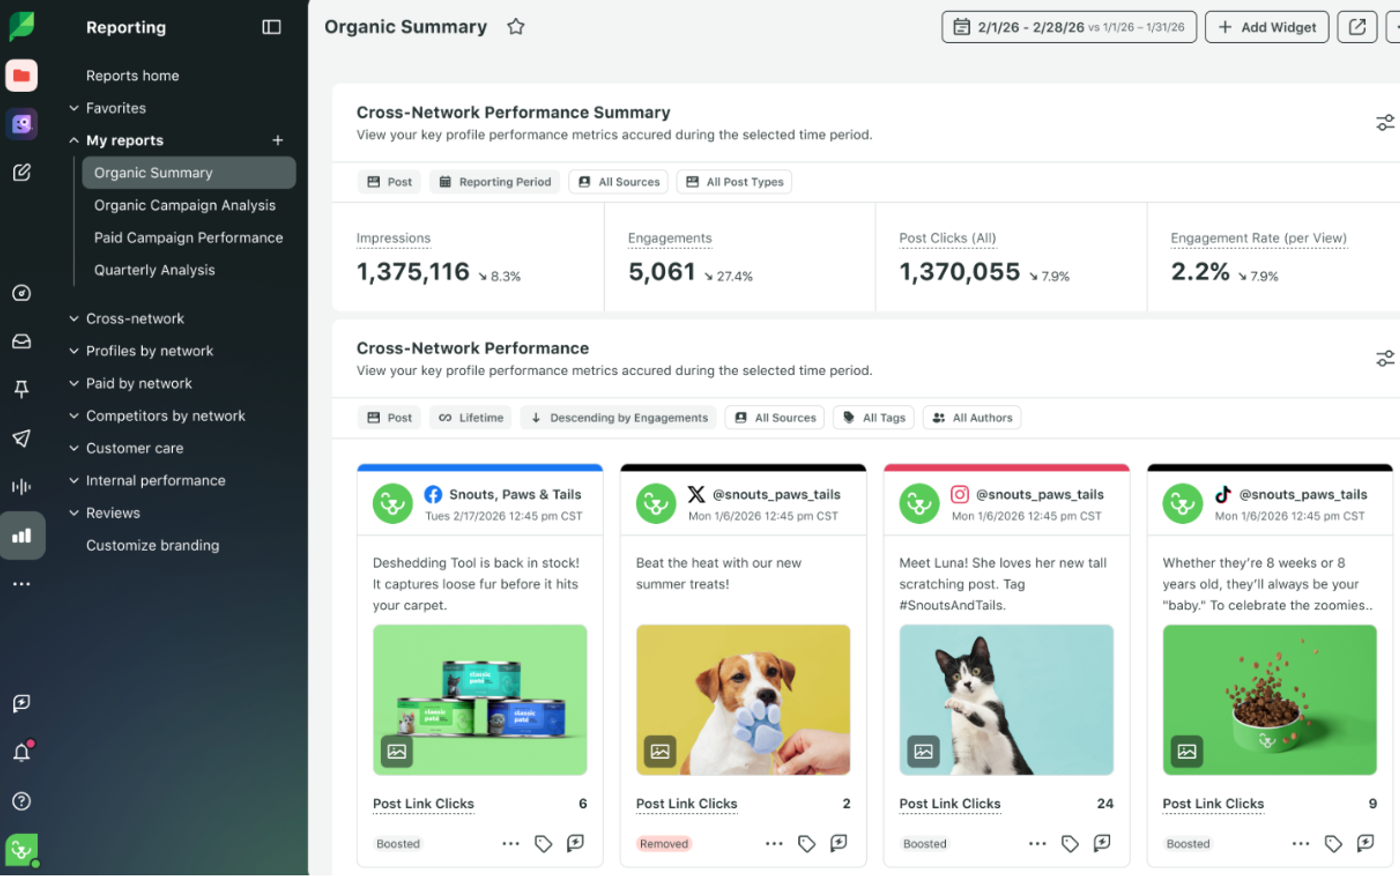Open more options dots on Facebook post card

pyautogui.click(x=511, y=844)
